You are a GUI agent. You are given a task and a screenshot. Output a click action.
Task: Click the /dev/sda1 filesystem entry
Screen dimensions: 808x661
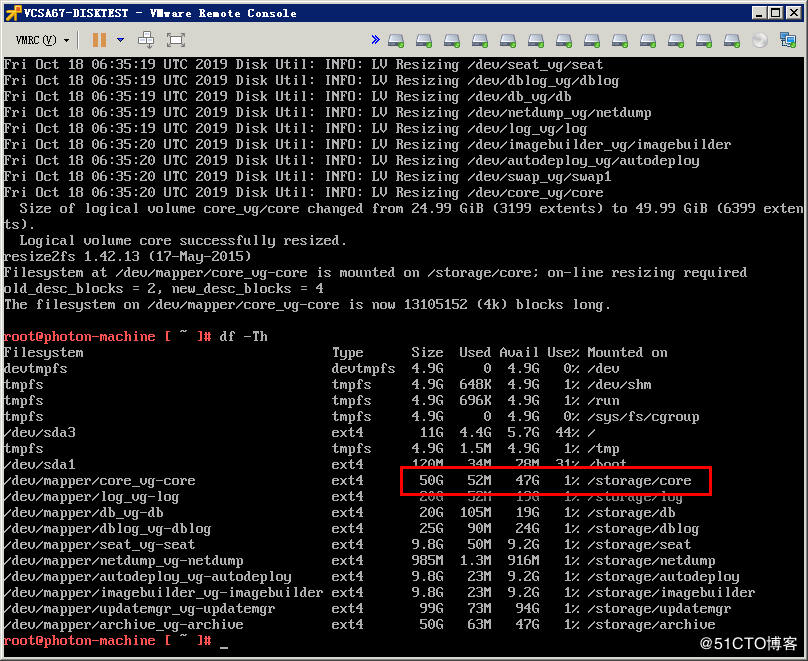point(40,464)
